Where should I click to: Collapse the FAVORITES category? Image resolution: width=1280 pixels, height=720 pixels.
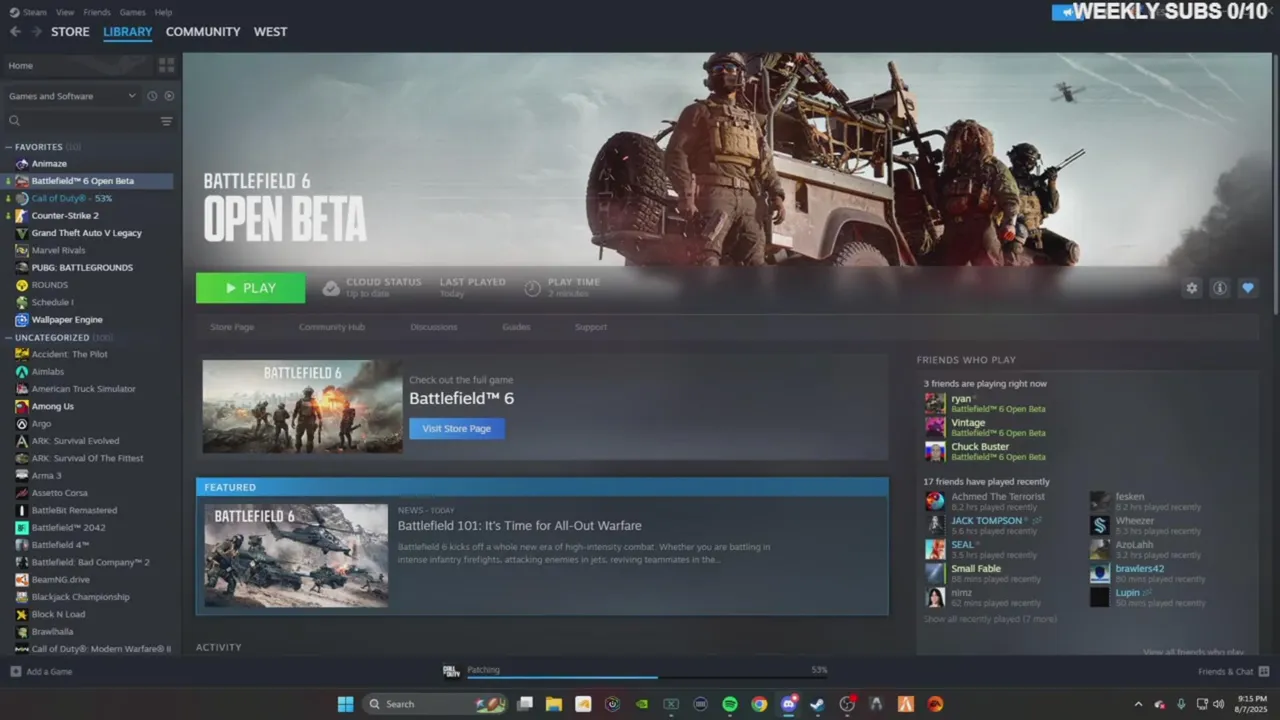(8, 147)
